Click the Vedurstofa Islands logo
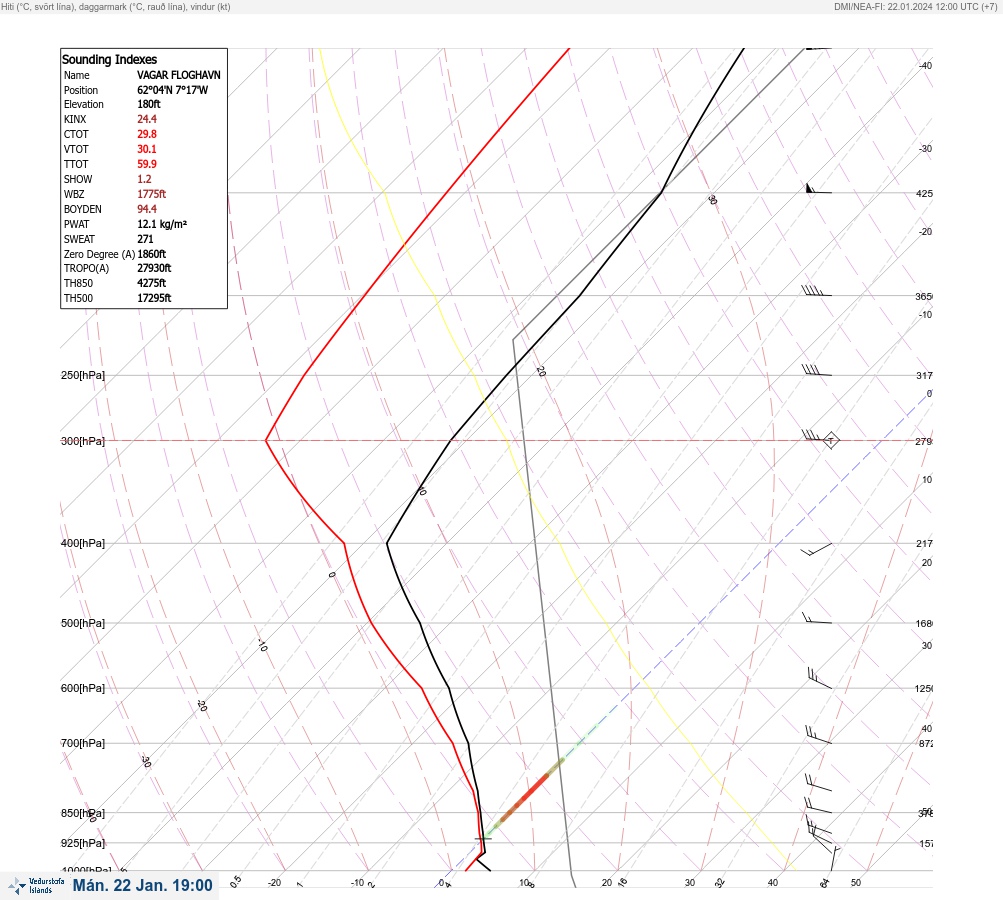Viewport: 1003px width, 900px height. (36, 886)
